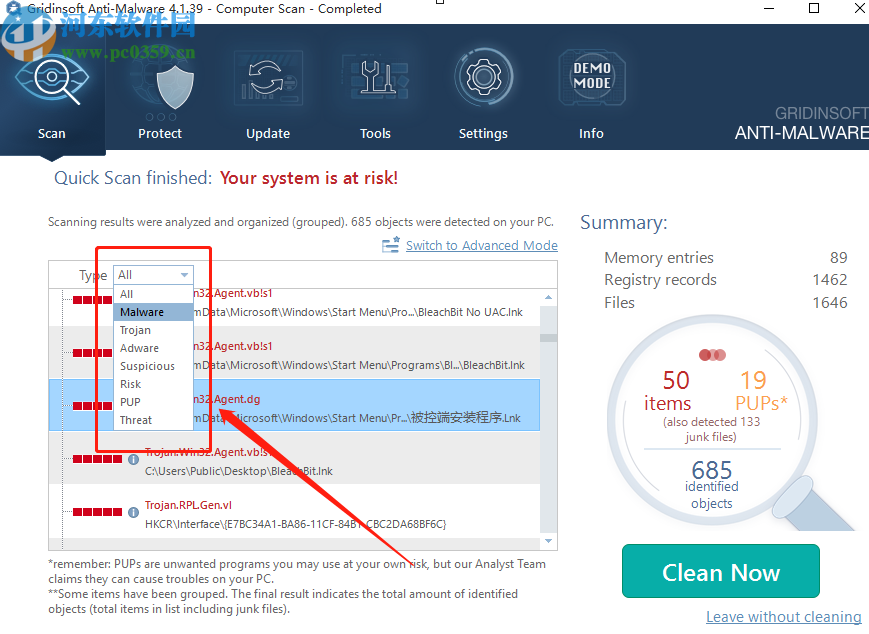Click info icon next to Trojan.RPL.Gen.vl
Image resolution: width=869 pixels, height=634 pixels.
[x=134, y=512]
